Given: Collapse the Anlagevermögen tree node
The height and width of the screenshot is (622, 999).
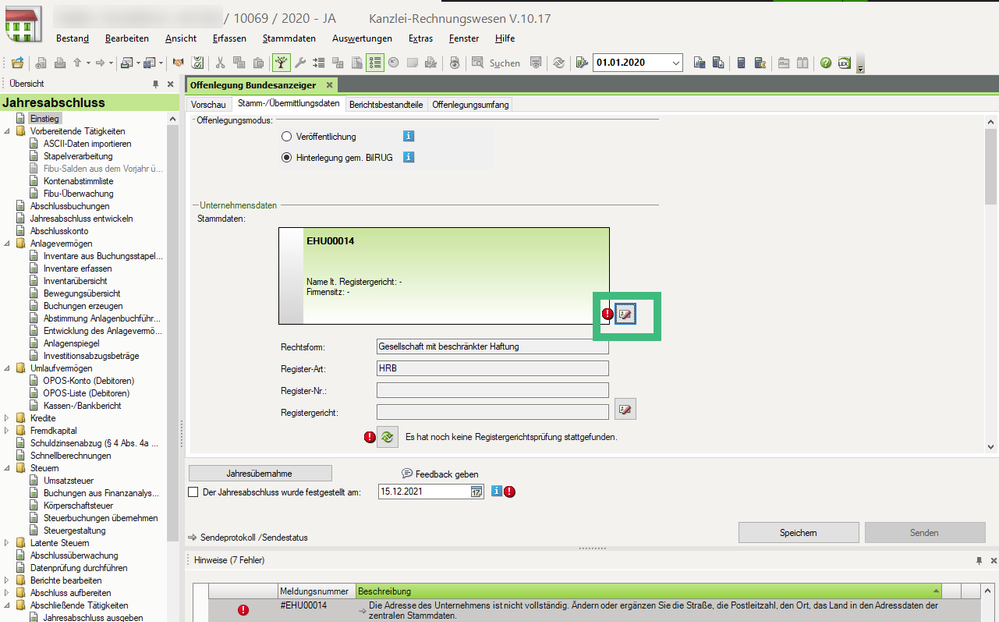Looking at the screenshot, I should [7, 243].
